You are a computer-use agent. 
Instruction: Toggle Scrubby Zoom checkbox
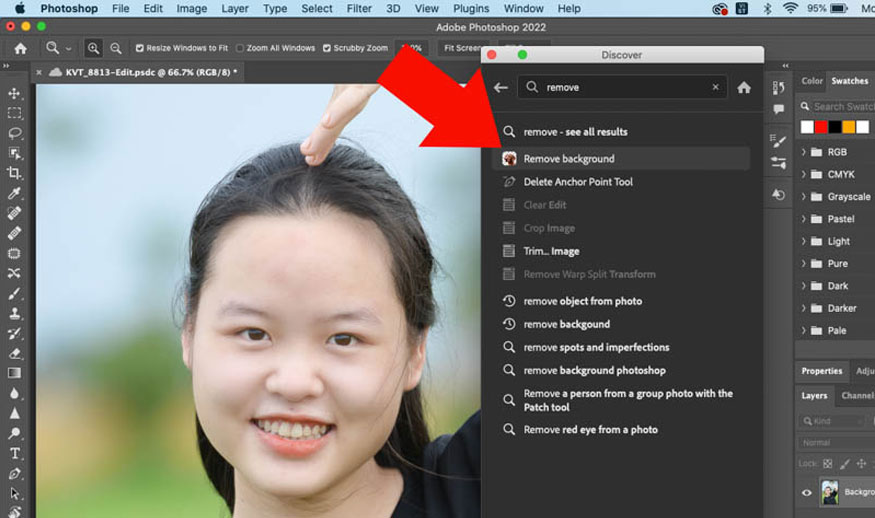point(327,49)
